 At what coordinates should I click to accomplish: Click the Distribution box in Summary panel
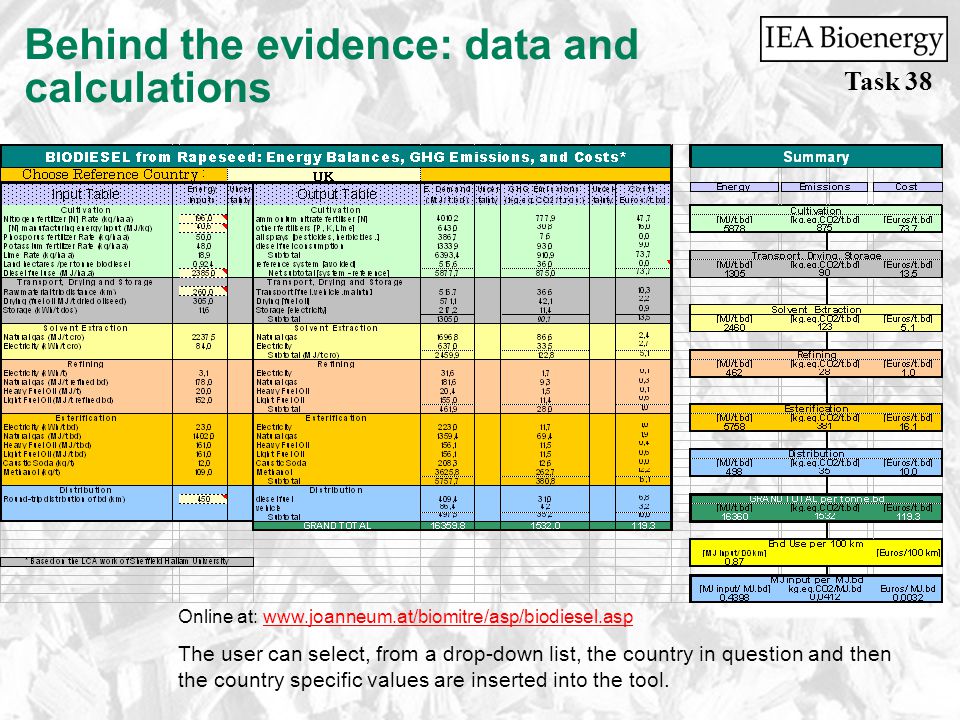(816, 463)
